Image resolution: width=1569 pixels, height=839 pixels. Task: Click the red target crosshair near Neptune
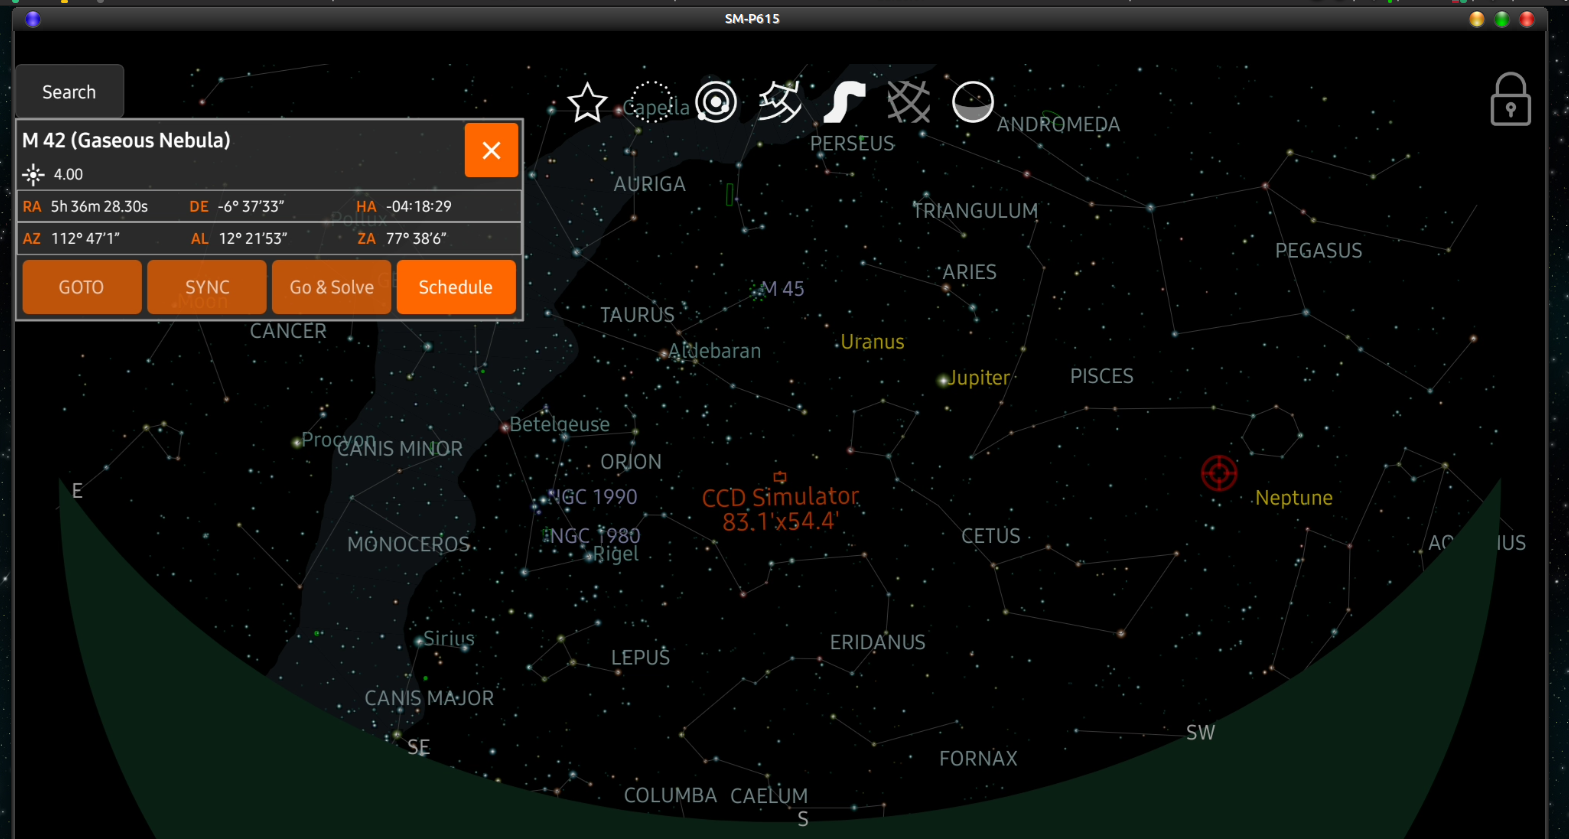[x=1219, y=473]
